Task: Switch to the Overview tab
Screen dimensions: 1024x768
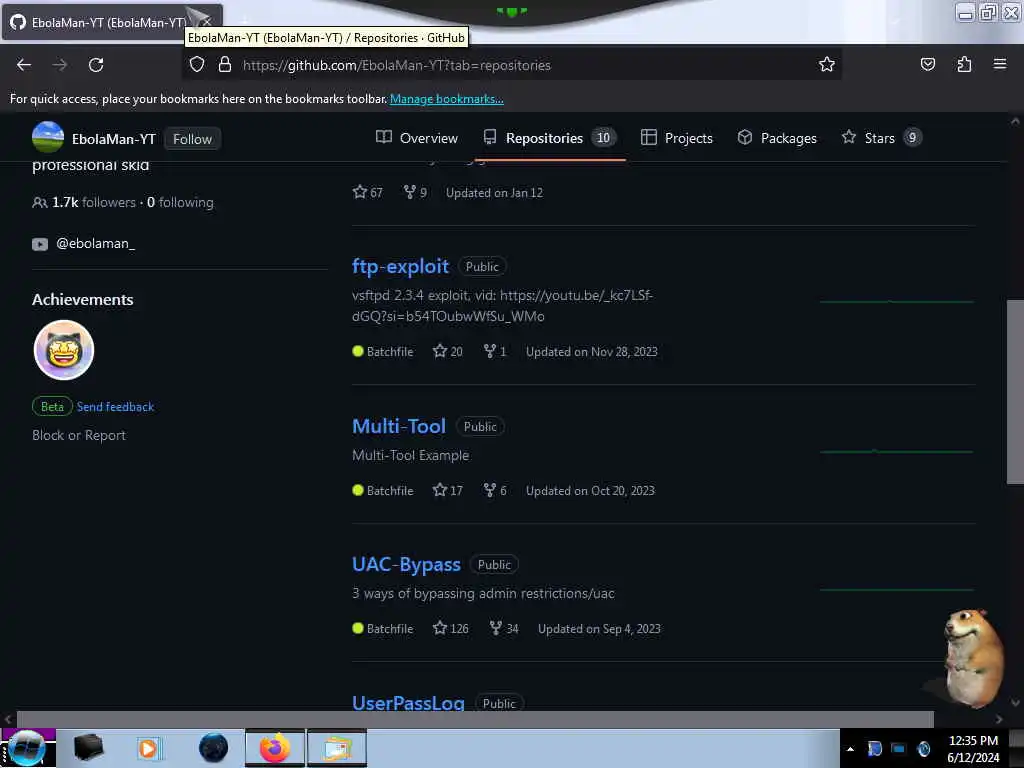Action: pos(417,138)
